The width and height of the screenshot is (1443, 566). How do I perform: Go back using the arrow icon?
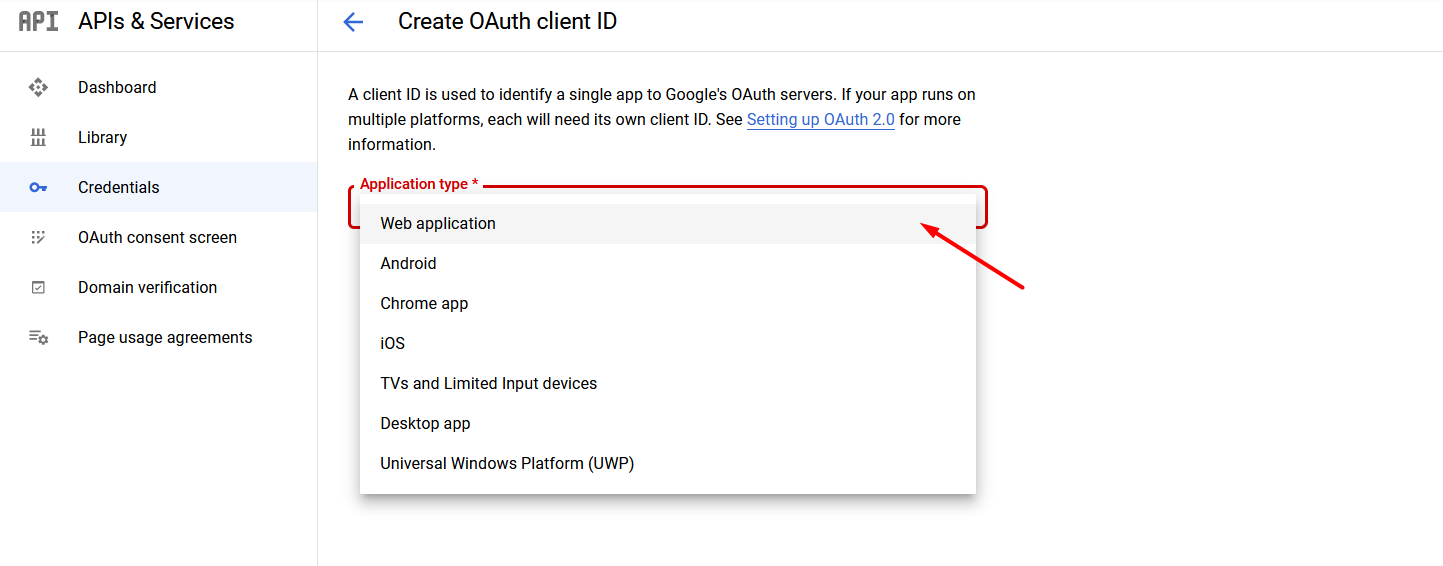(352, 22)
